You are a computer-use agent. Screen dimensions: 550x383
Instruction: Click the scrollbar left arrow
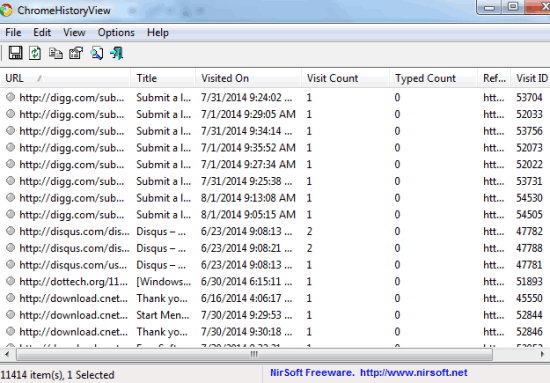pos(7,355)
